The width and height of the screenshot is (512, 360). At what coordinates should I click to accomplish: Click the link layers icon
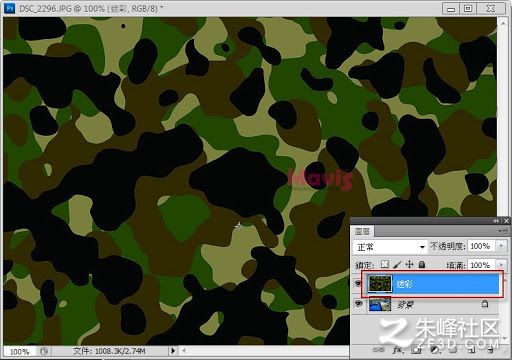click(378, 350)
